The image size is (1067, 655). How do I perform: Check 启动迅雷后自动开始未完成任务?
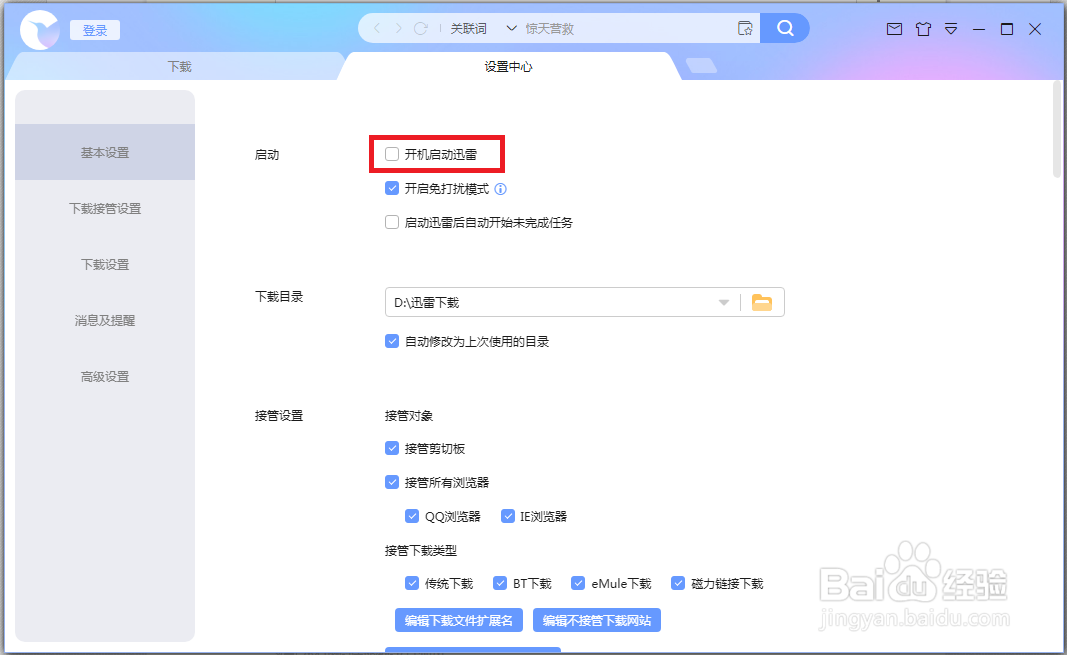pos(392,222)
